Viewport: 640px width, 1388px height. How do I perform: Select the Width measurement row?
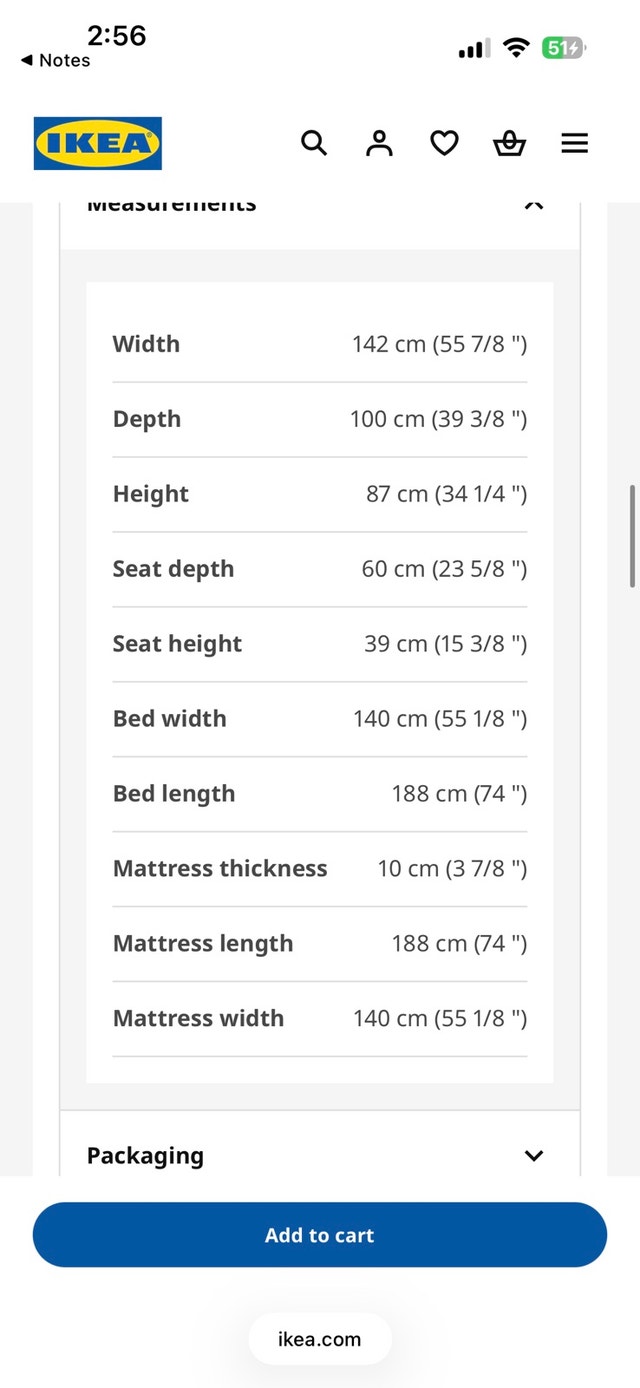(x=320, y=344)
